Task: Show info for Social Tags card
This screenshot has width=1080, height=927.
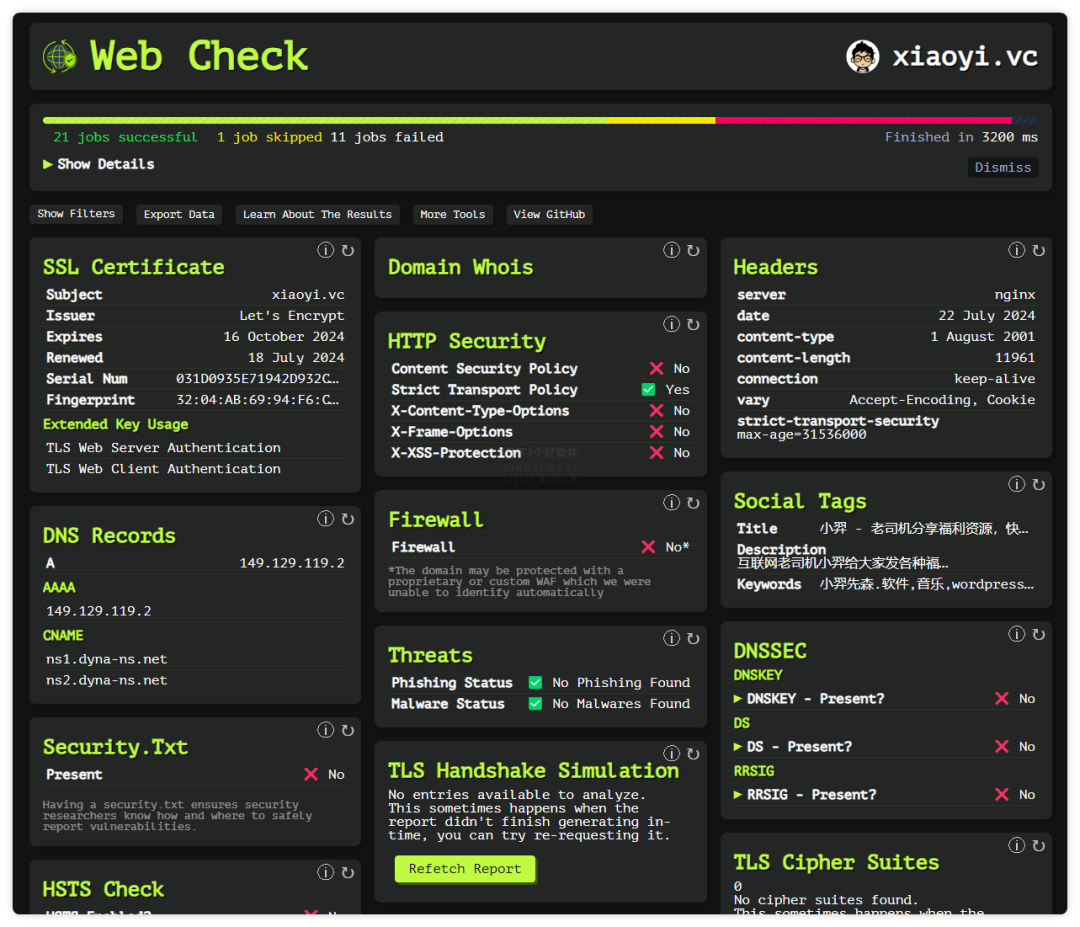Action: tap(1017, 484)
